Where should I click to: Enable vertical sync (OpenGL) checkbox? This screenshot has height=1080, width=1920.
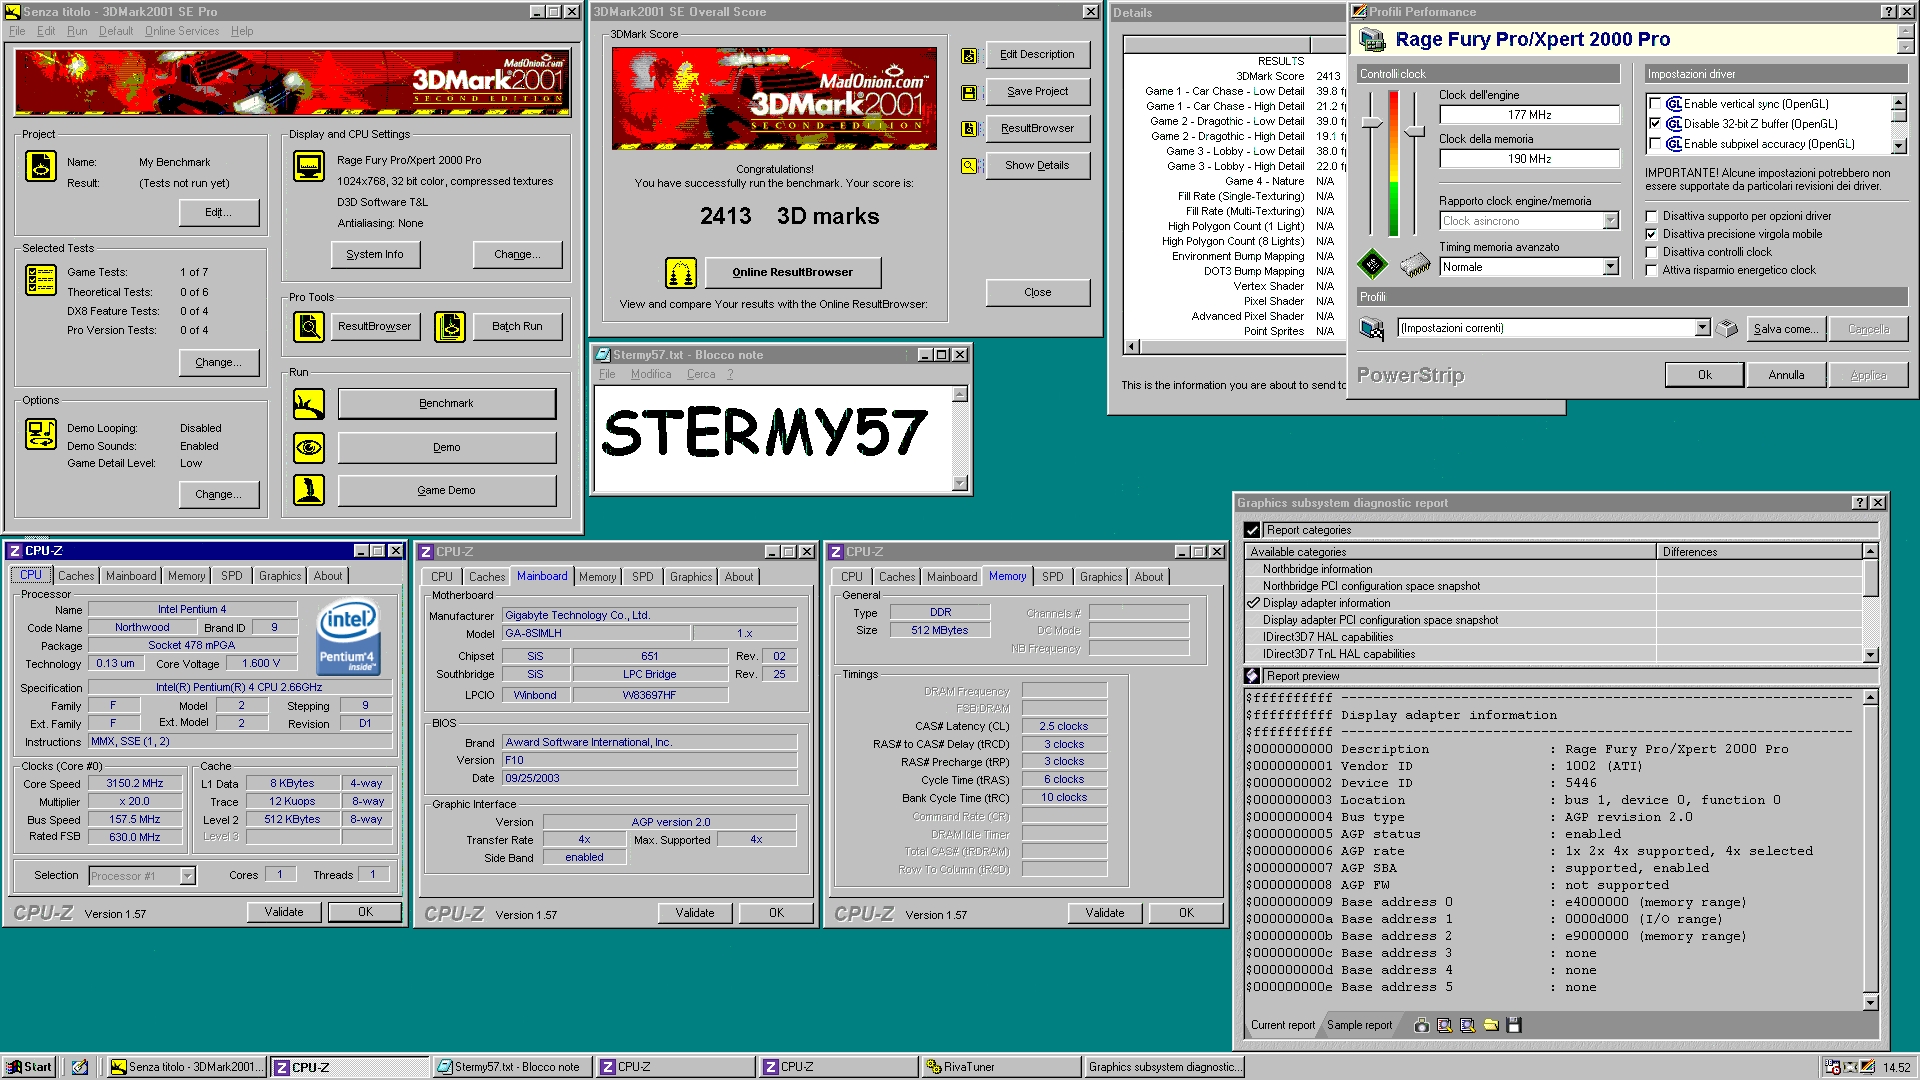pos(1655,104)
